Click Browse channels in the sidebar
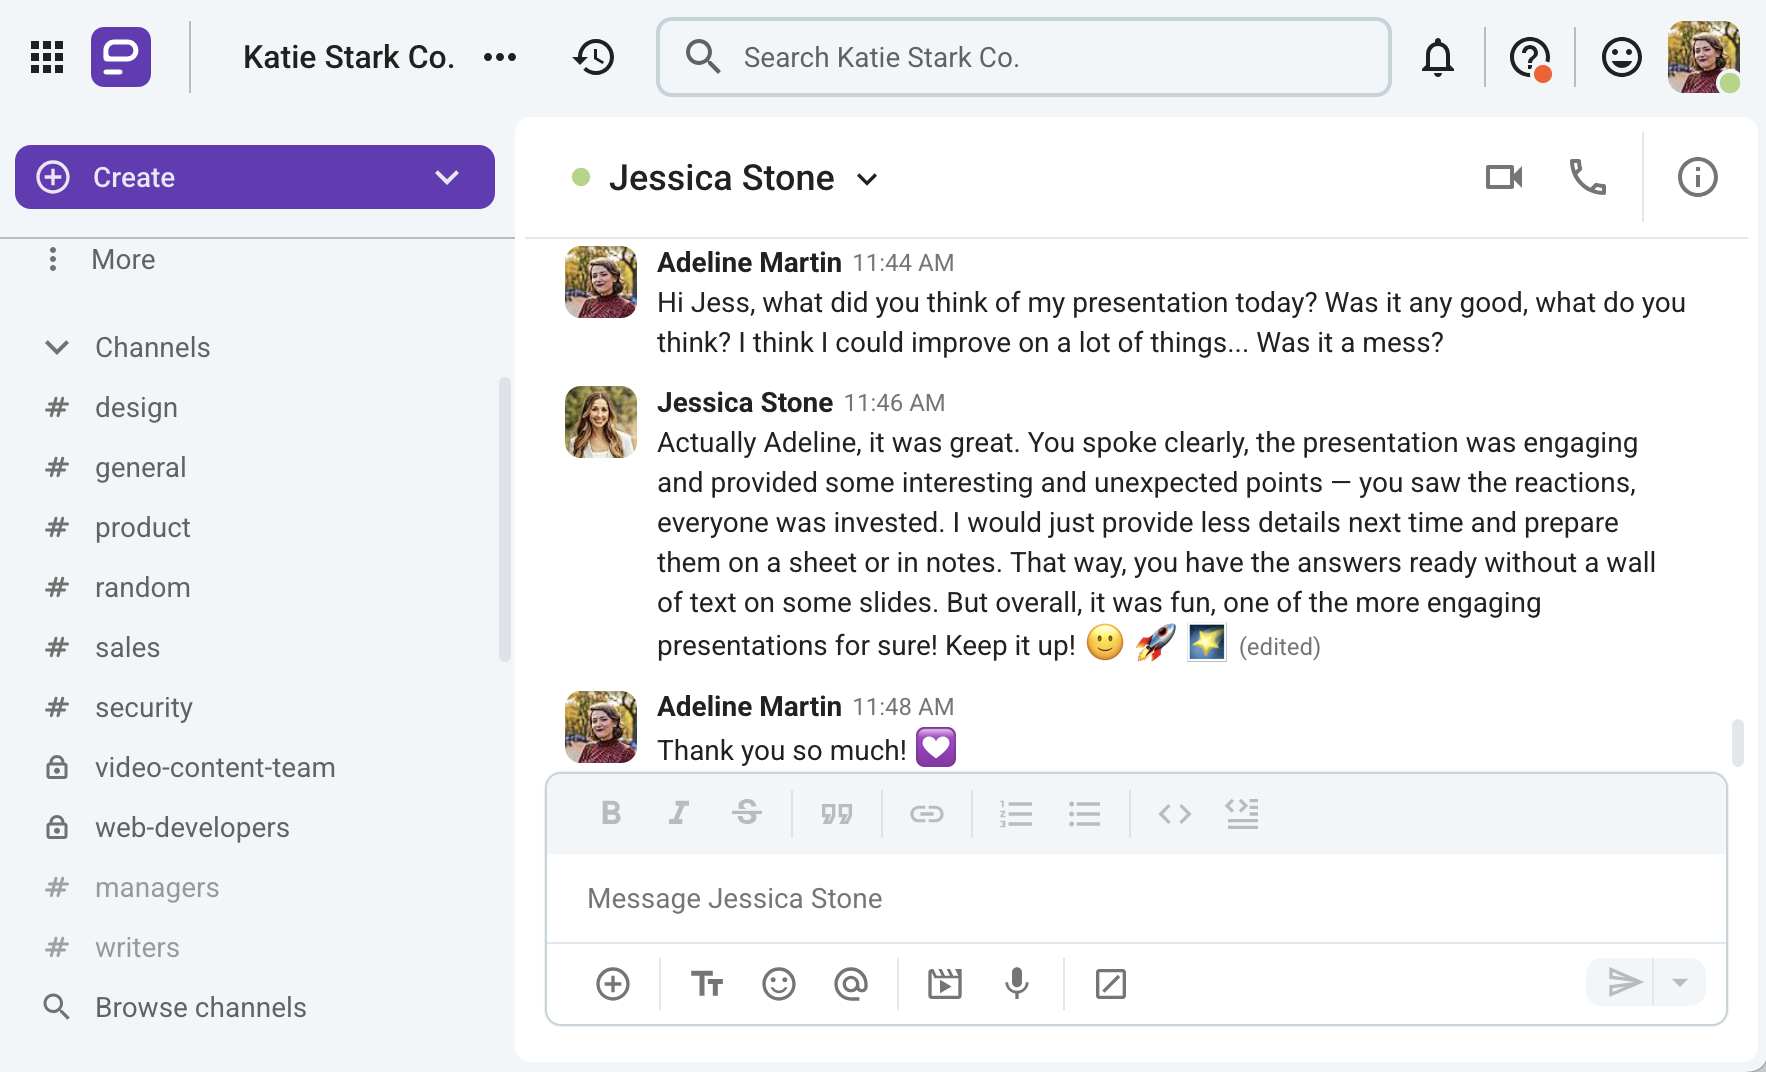 [200, 1007]
